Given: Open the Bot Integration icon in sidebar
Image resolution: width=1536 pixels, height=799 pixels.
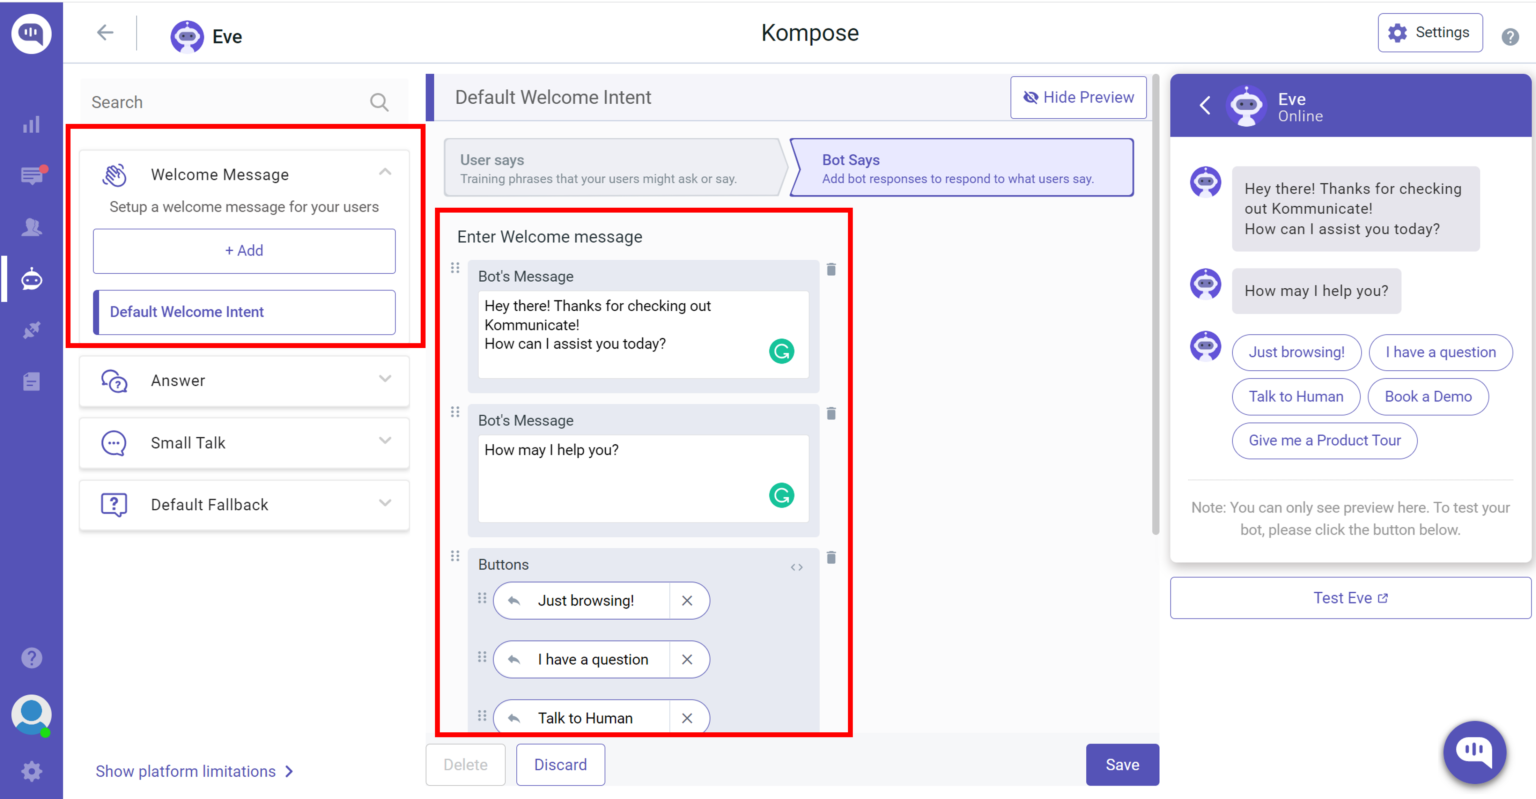Looking at the screenshot, I should coord(31,278).
